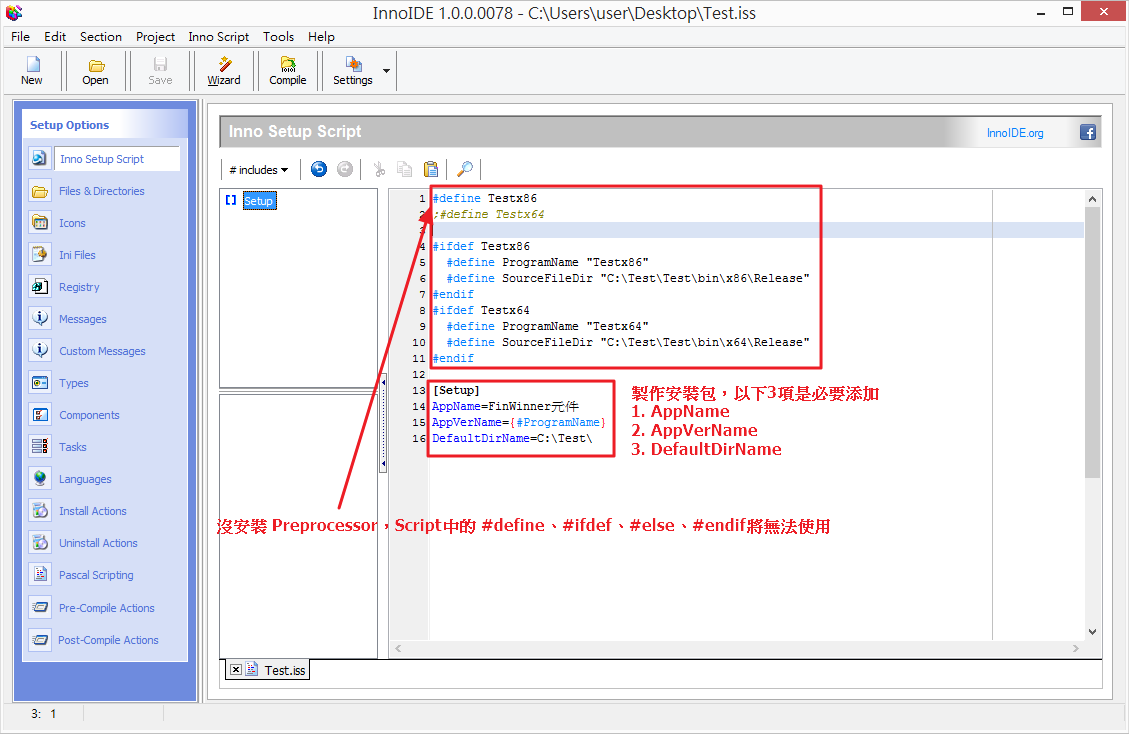The image size is (1129, 734).
Task: Click the Facebook icon in header
Action: click(1087, 131)
